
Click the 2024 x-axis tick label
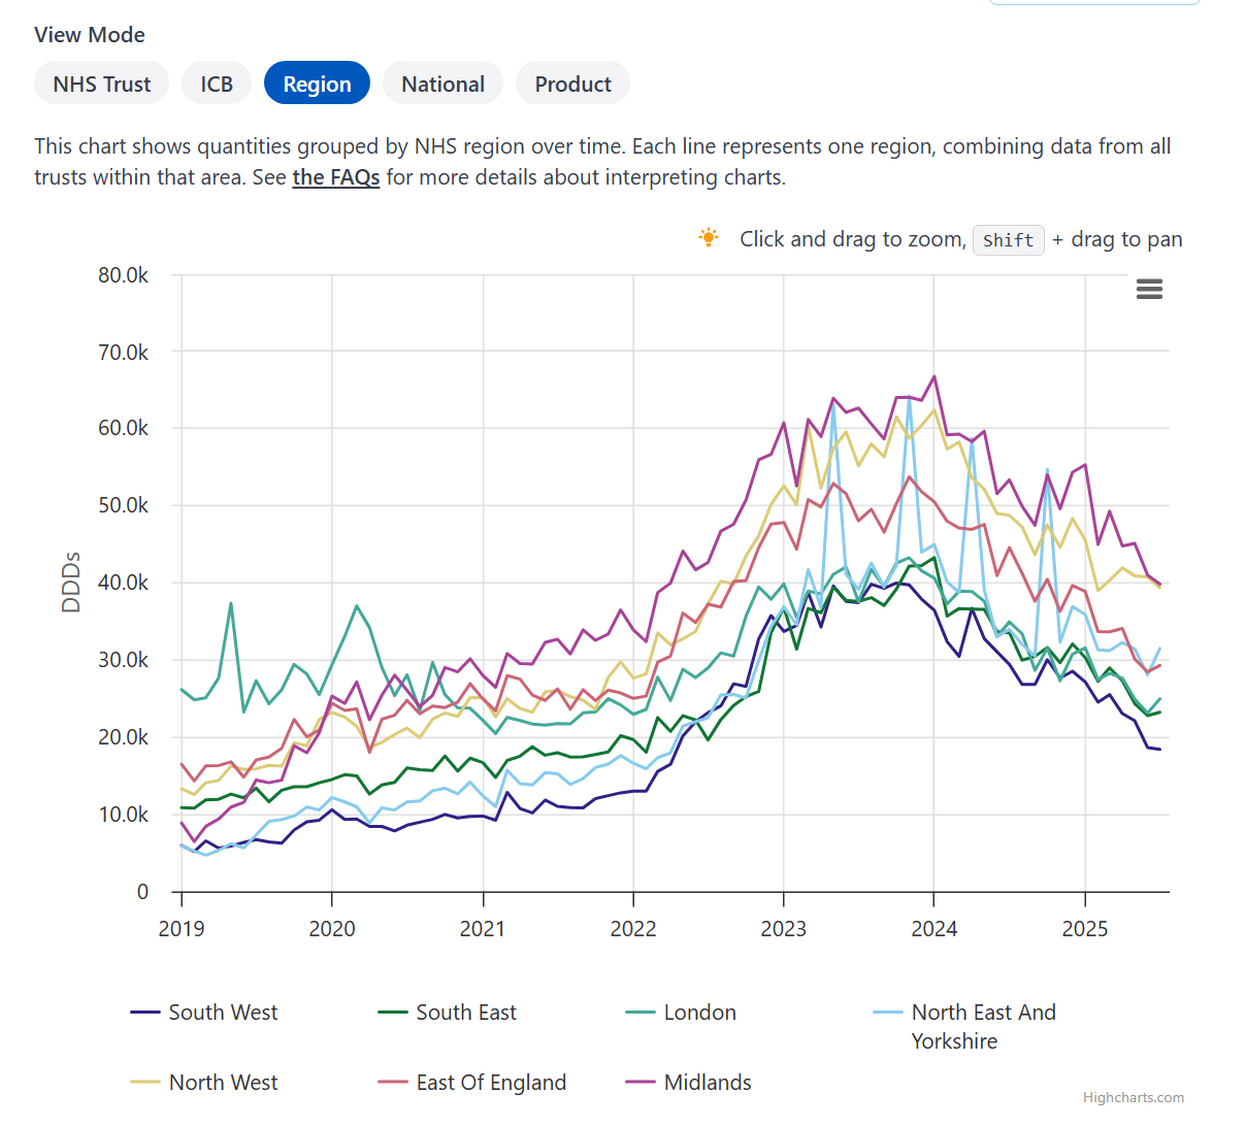pos(934,929)
